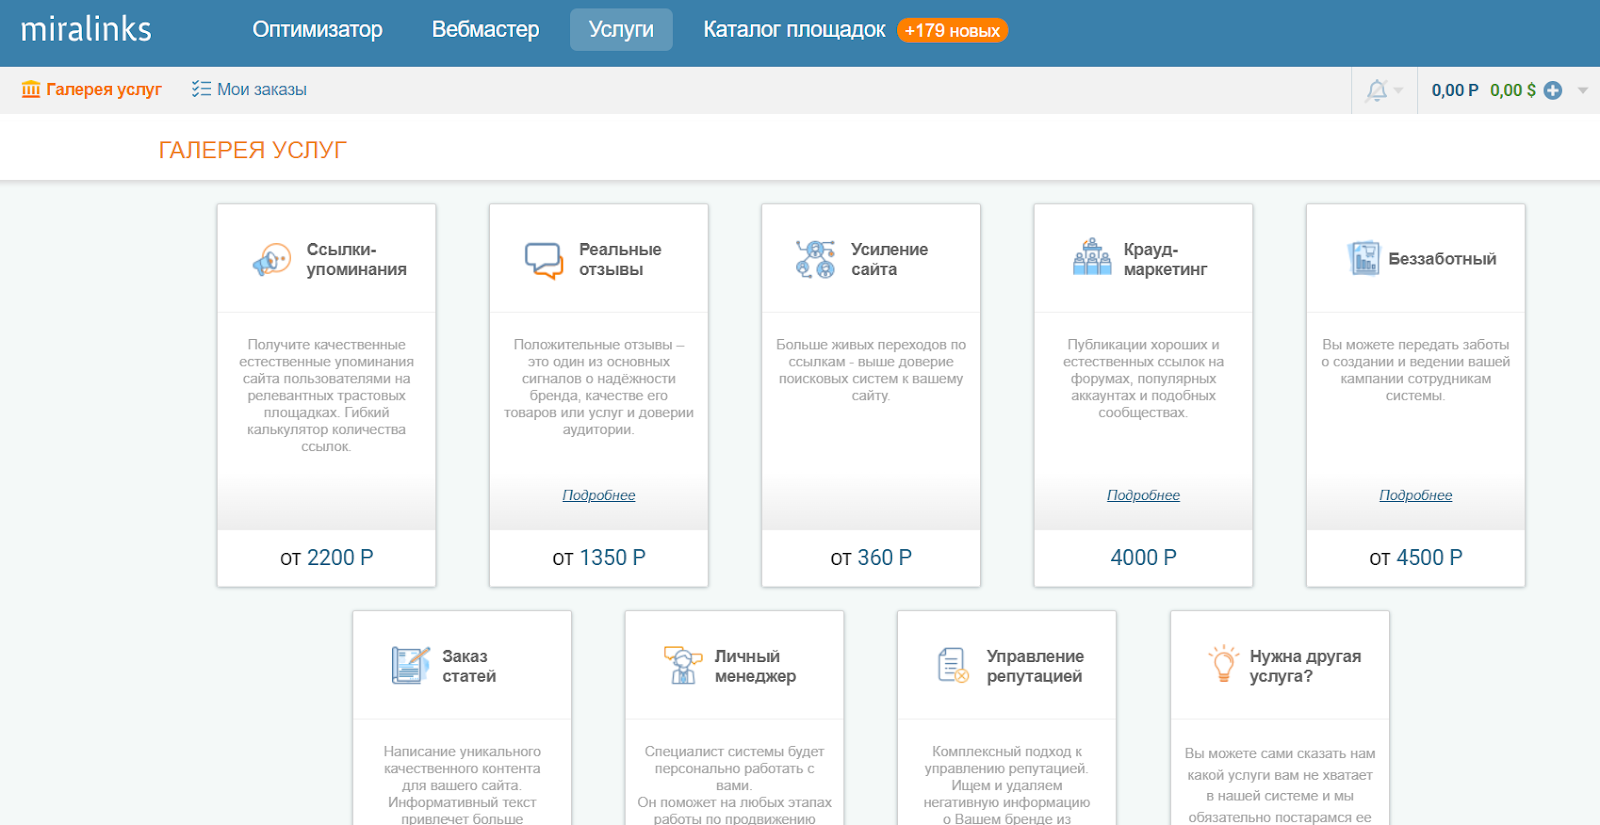Click the price от 2200 Р
The width and height of the screenshot is (1600, 825).
click(327, 558)
